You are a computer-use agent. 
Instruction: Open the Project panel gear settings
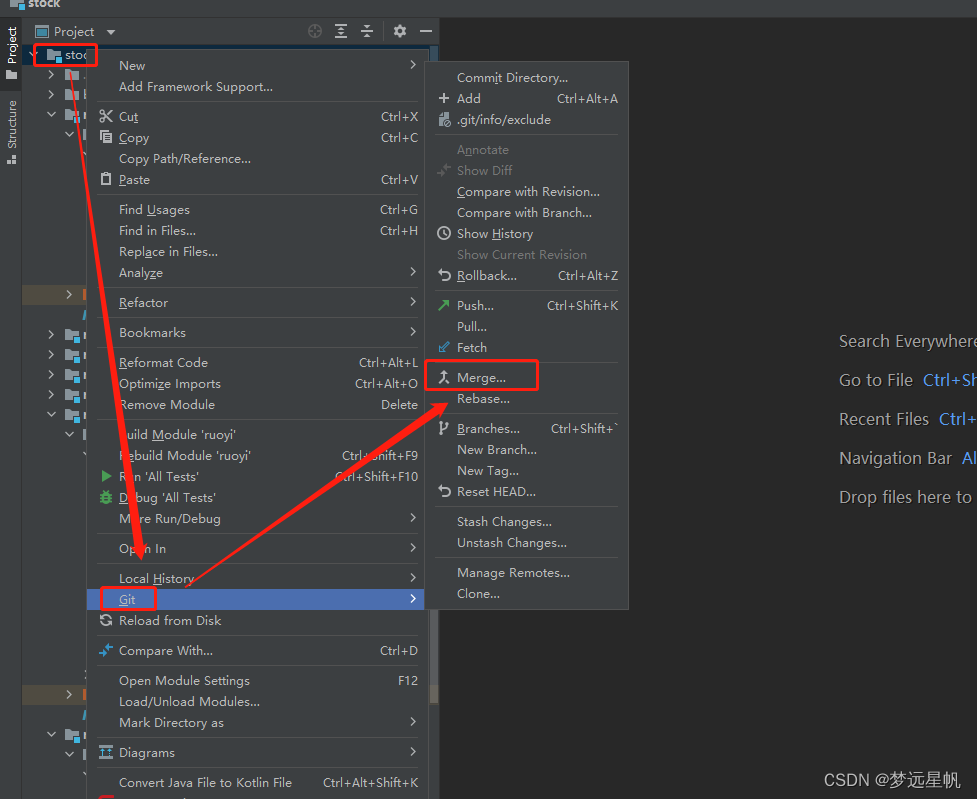(x=400, y=31)
